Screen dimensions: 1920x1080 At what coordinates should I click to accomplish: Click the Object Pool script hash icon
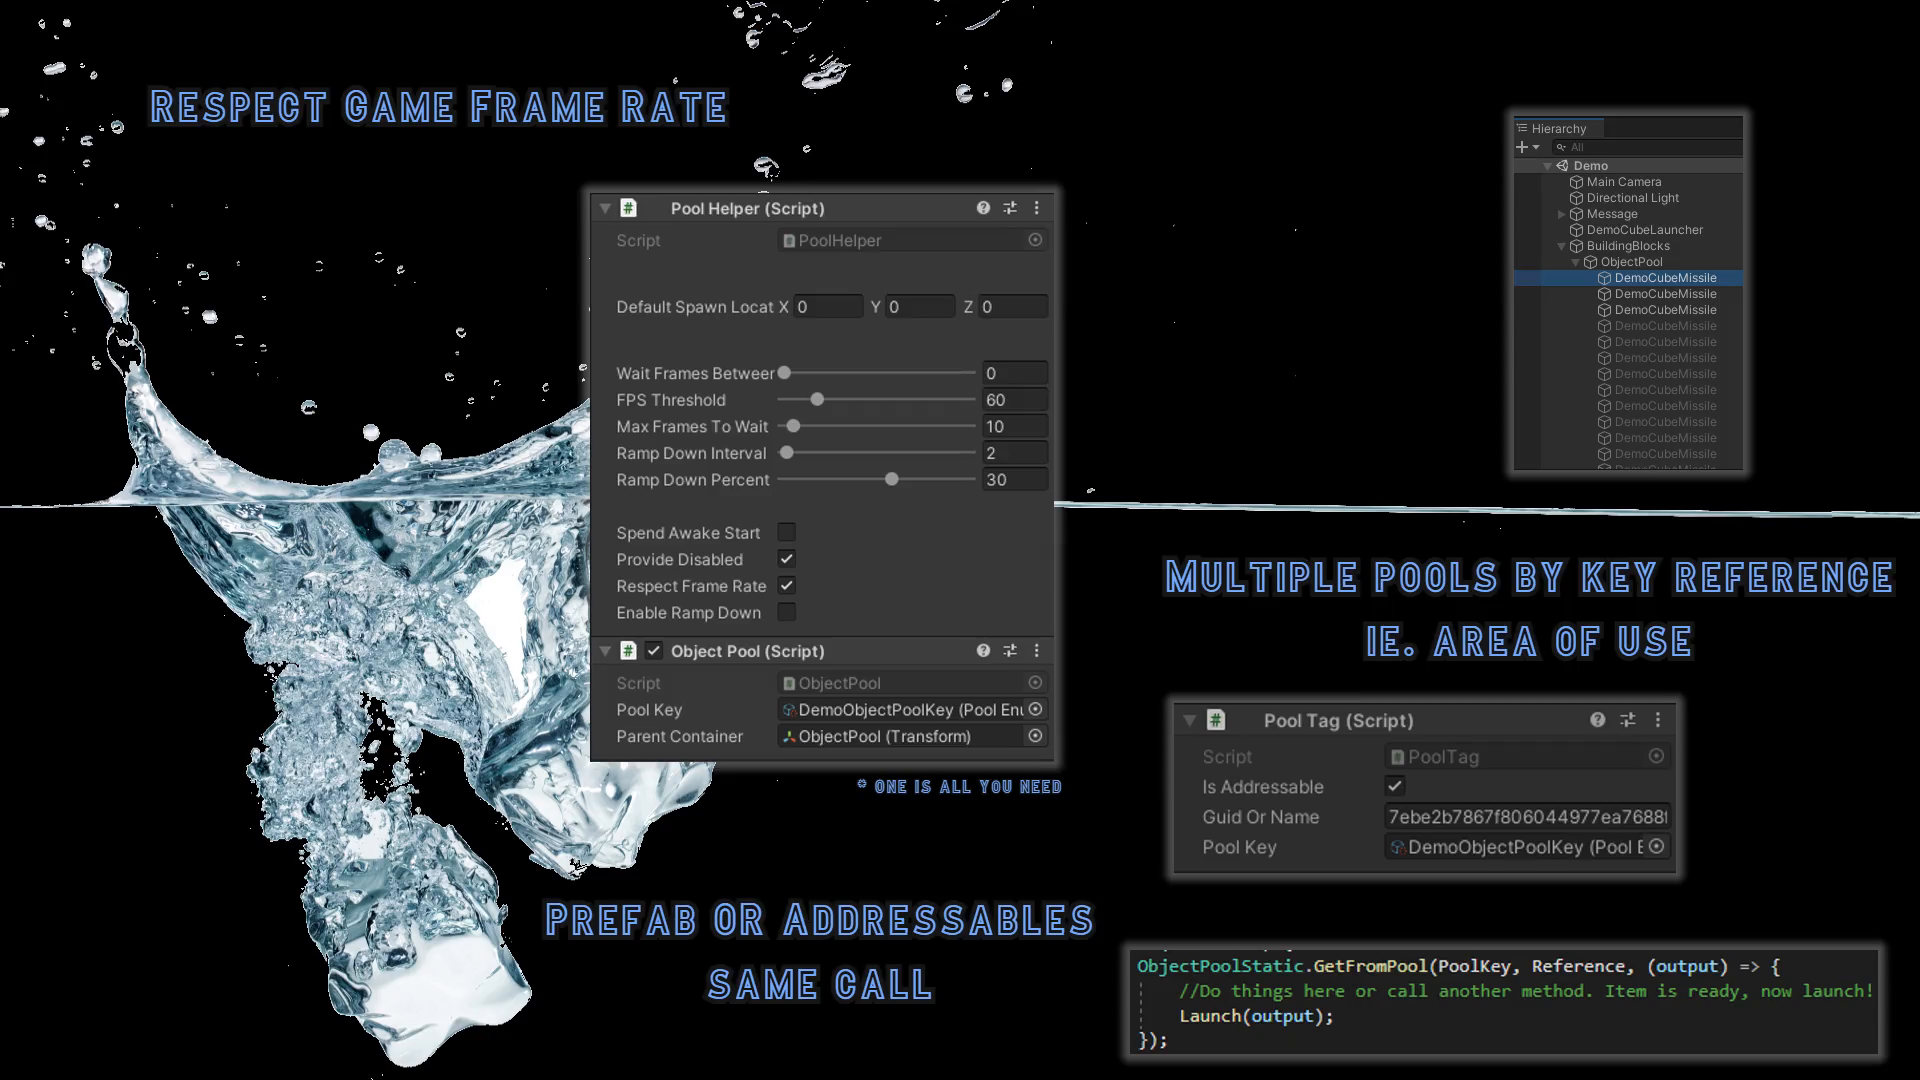click(x=628, y=651)
